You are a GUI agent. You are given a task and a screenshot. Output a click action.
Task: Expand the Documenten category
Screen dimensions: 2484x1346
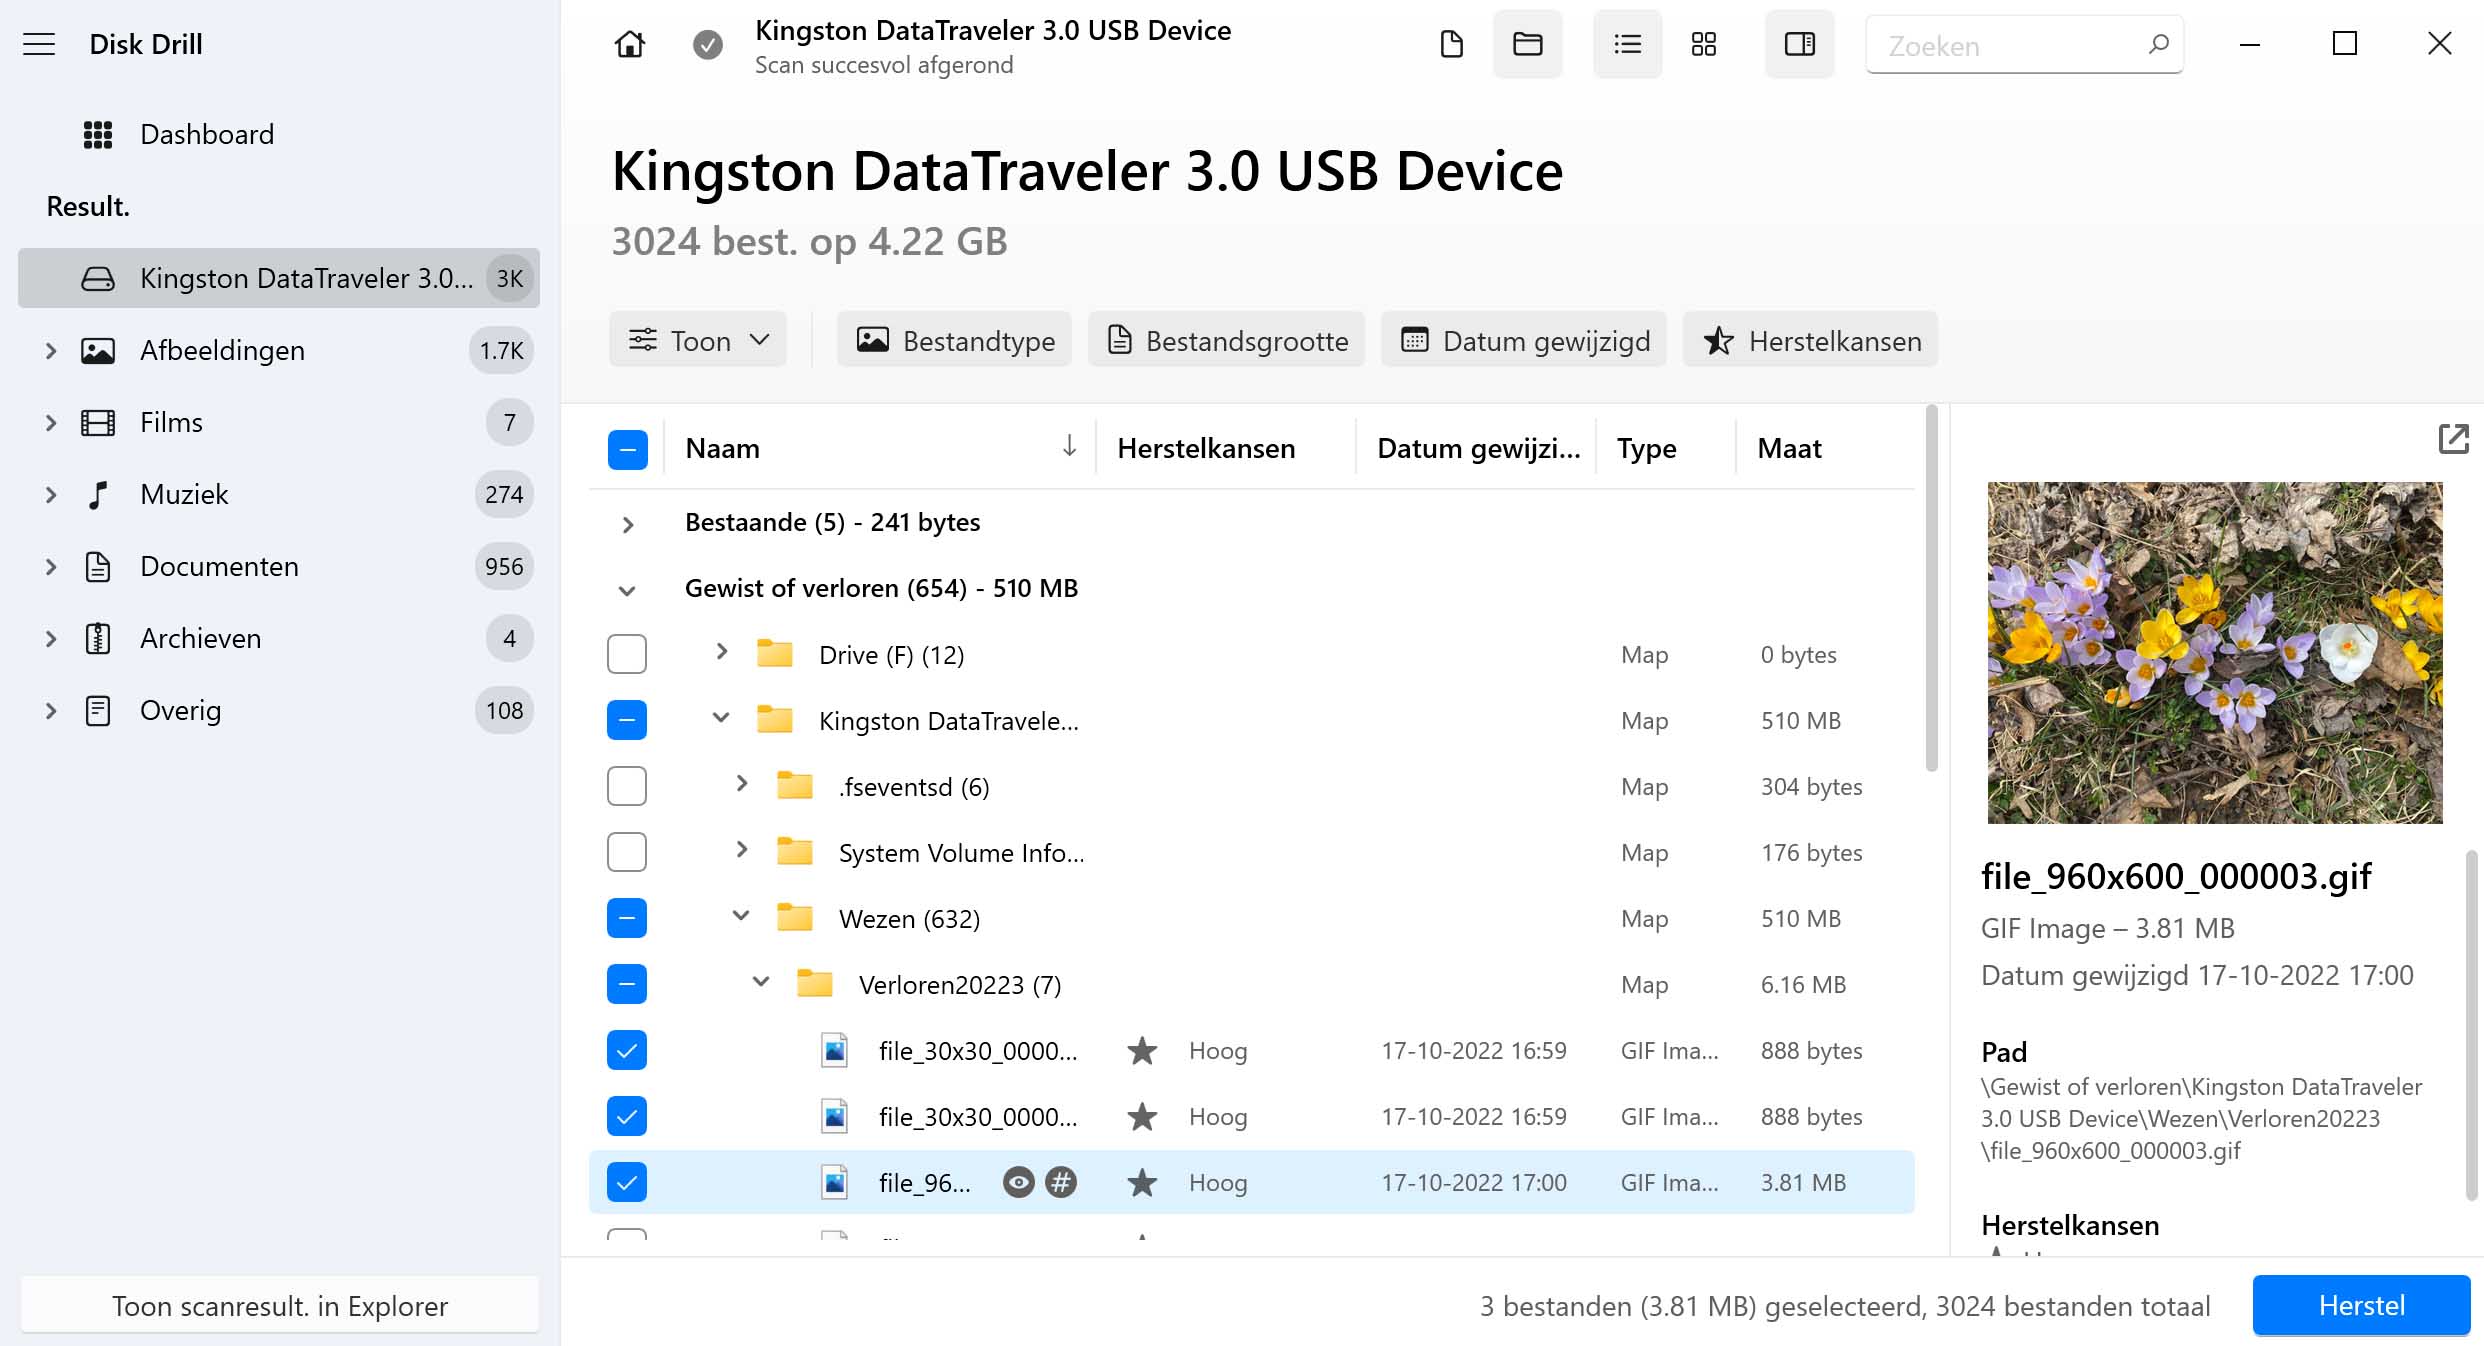click(x=51, y=566)
